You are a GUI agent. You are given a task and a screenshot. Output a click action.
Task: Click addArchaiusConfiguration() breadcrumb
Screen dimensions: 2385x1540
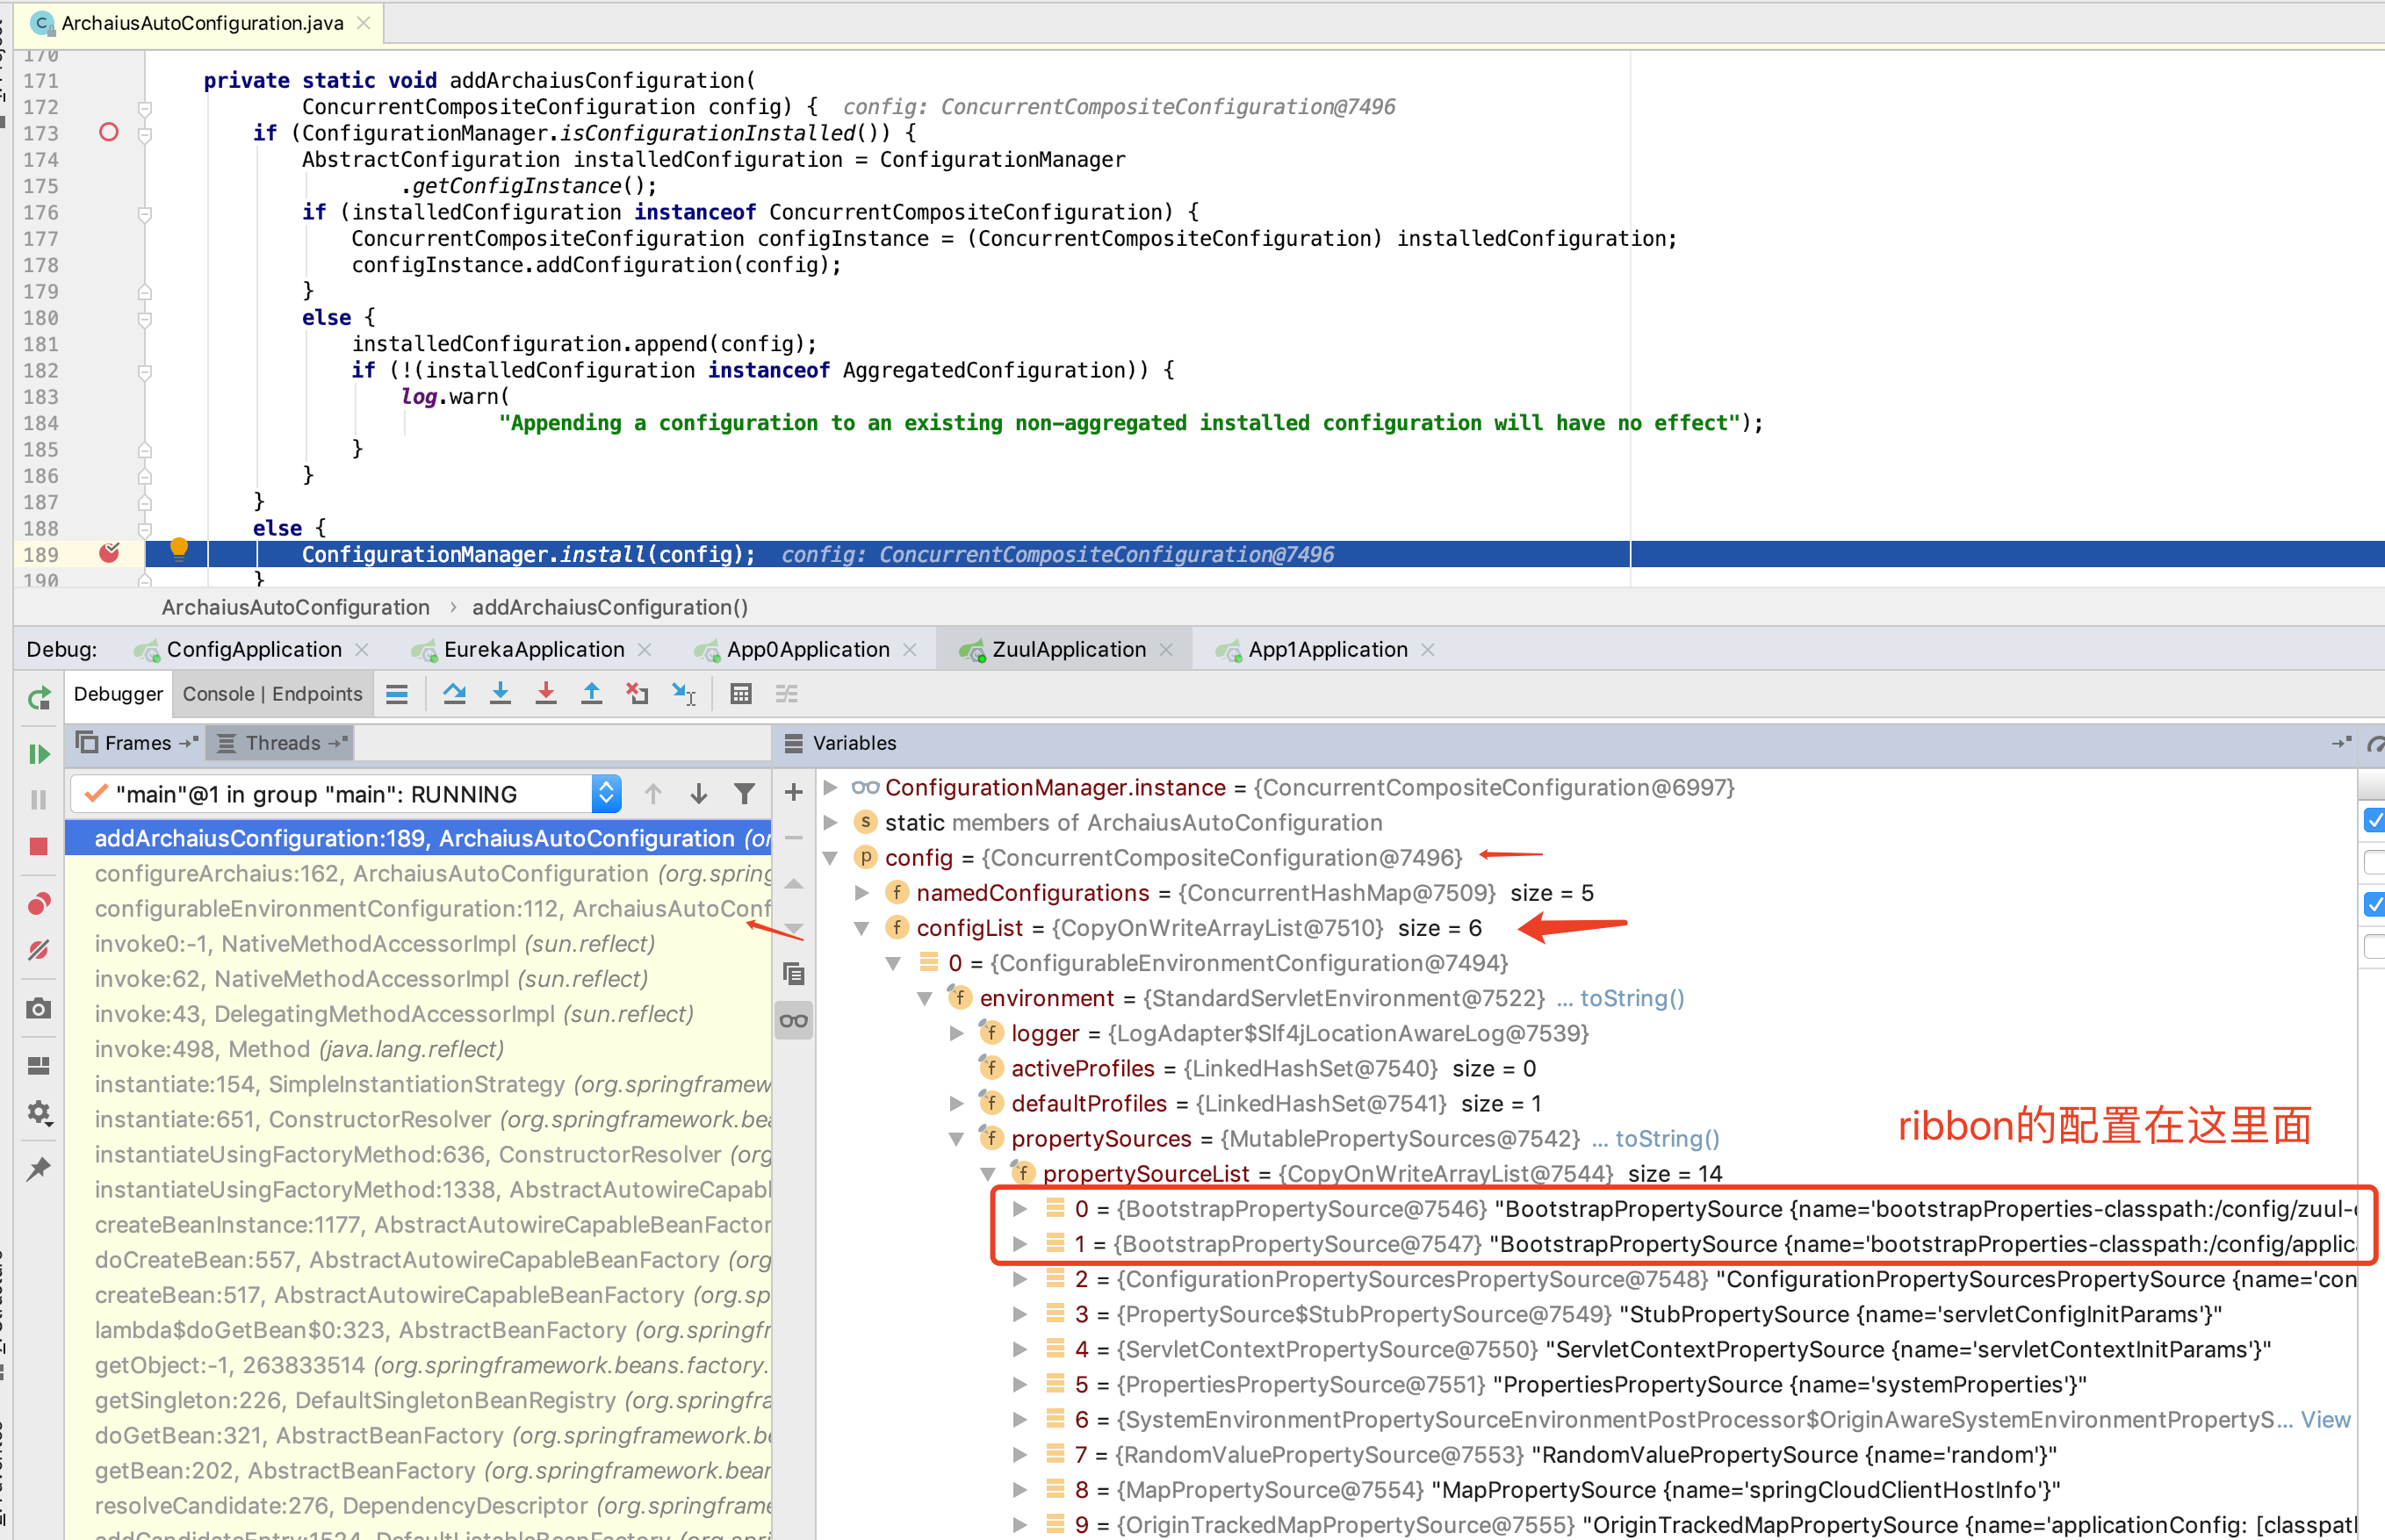610,607
